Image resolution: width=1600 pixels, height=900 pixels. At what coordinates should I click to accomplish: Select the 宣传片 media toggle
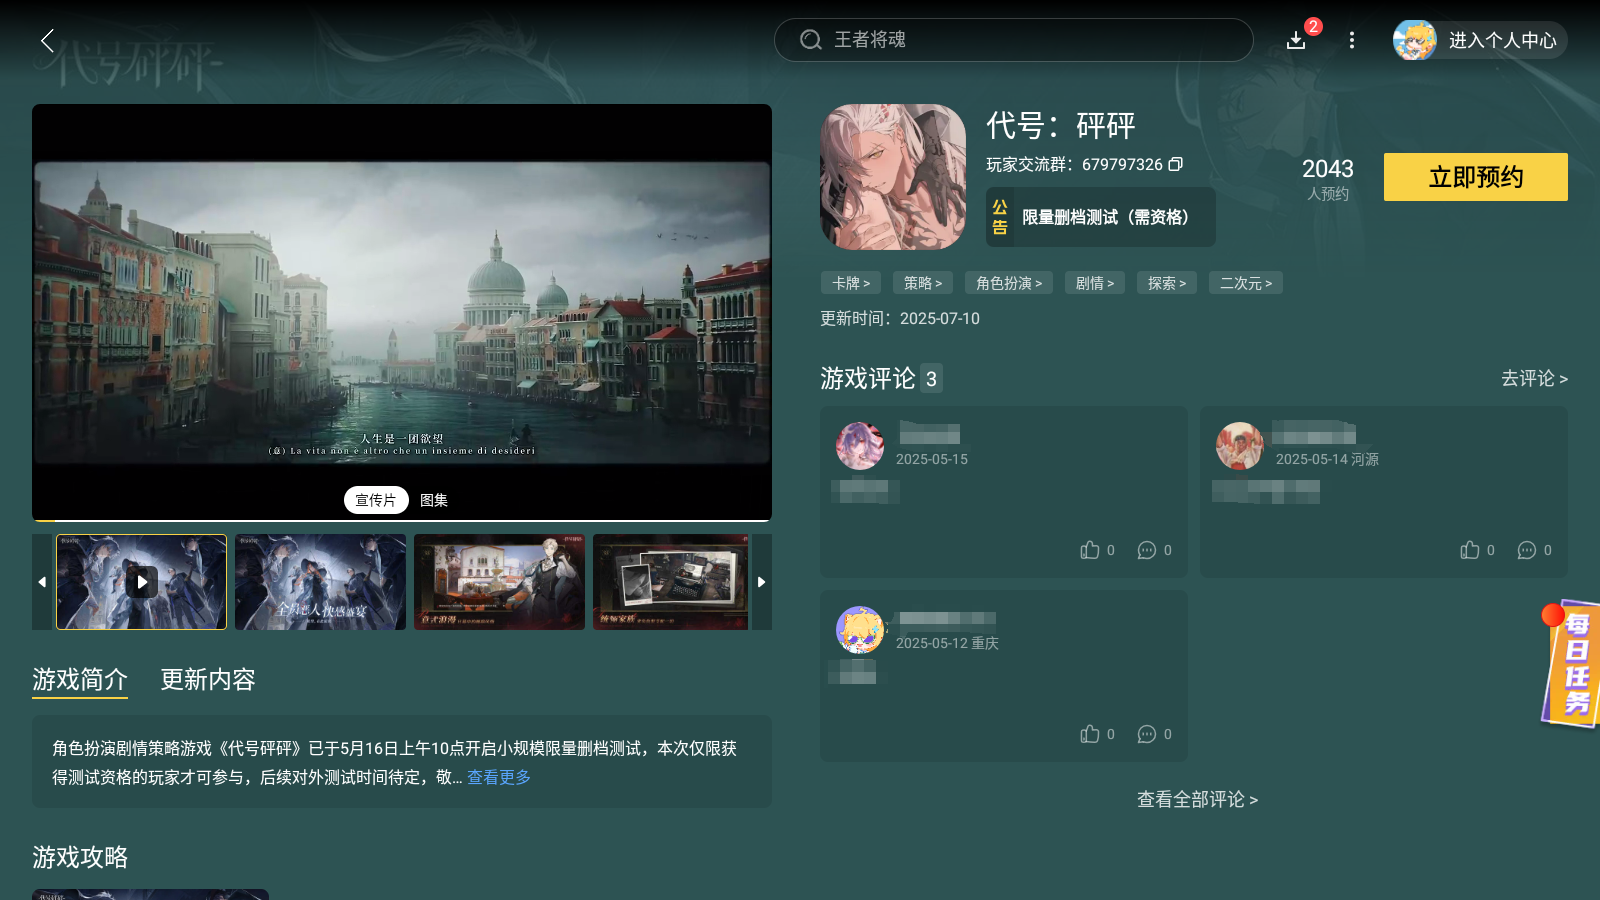tap(376, 500)
